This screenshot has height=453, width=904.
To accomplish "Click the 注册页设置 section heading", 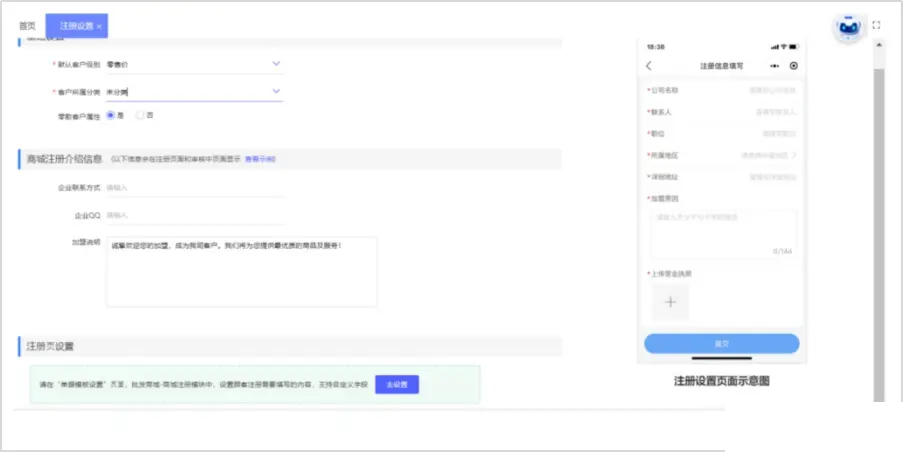I will pyautogui.click(x=50, y=346).
